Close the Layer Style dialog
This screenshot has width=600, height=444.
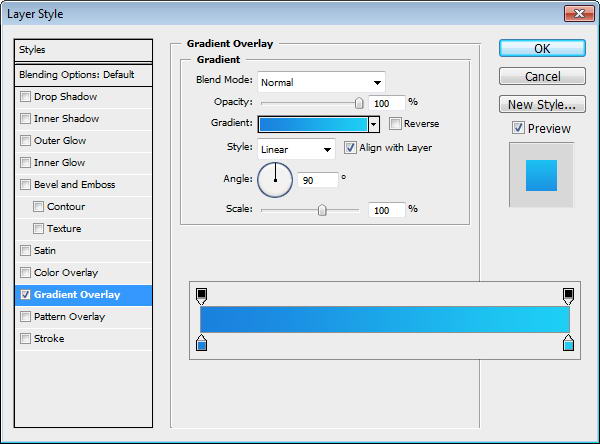[x=579, y=14]
